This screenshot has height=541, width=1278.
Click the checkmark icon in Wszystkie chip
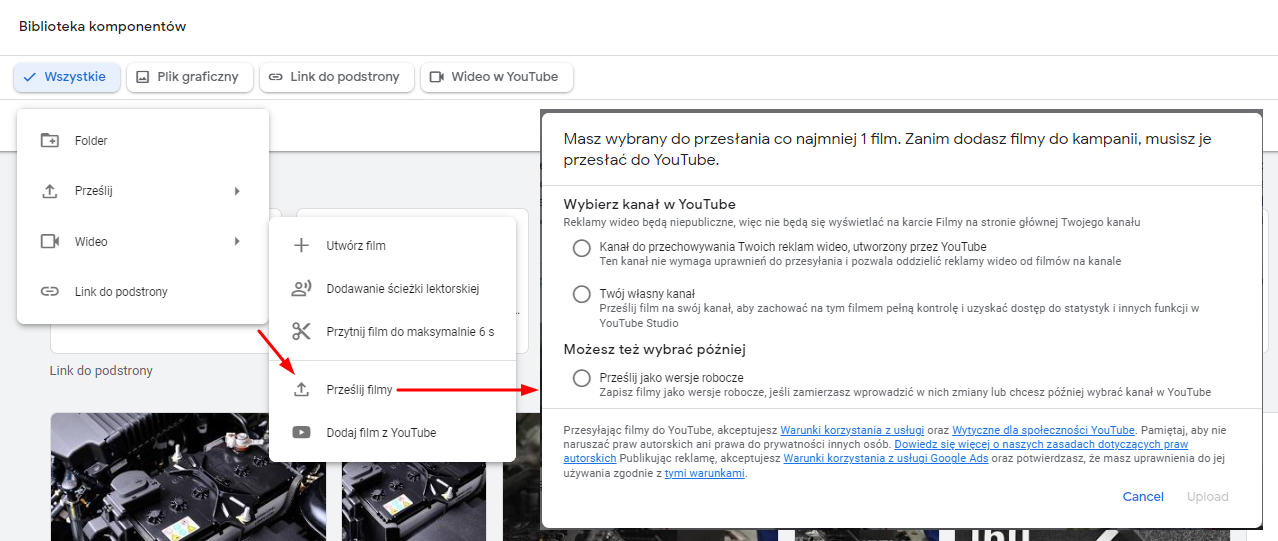pos(30,77)
